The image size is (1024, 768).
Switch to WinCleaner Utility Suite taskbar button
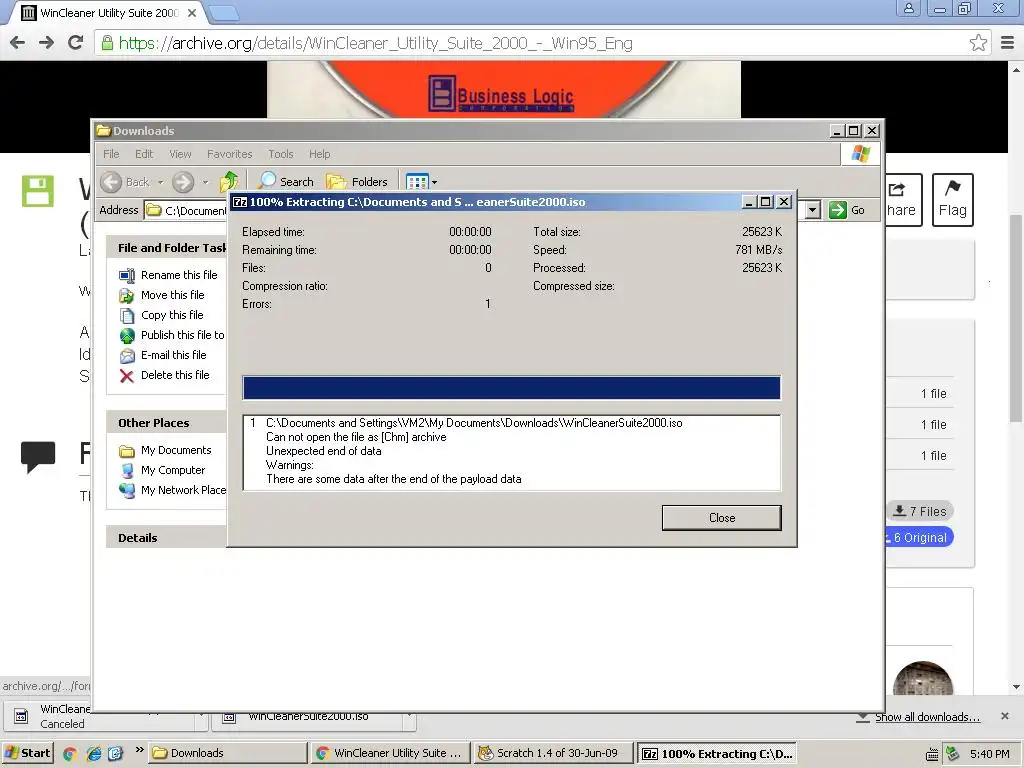click(x=391, y=753)
